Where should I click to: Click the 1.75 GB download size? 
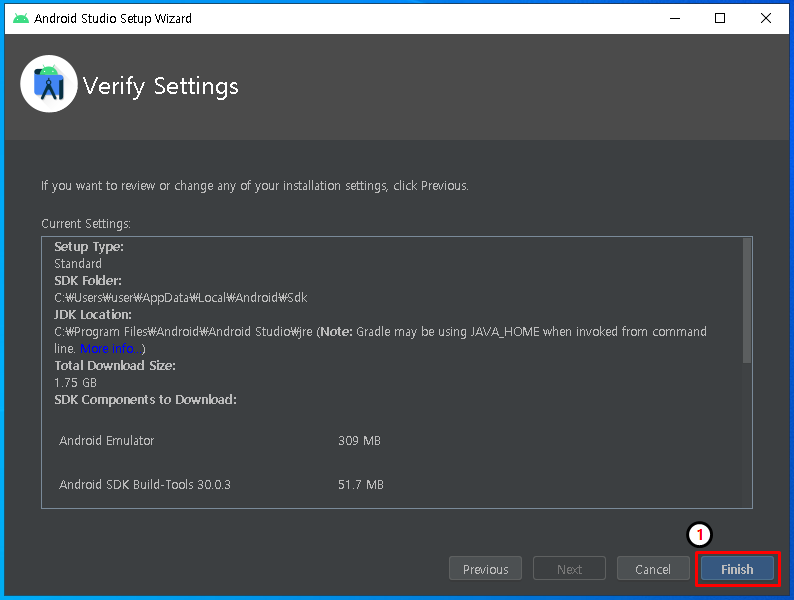point(75,382)
